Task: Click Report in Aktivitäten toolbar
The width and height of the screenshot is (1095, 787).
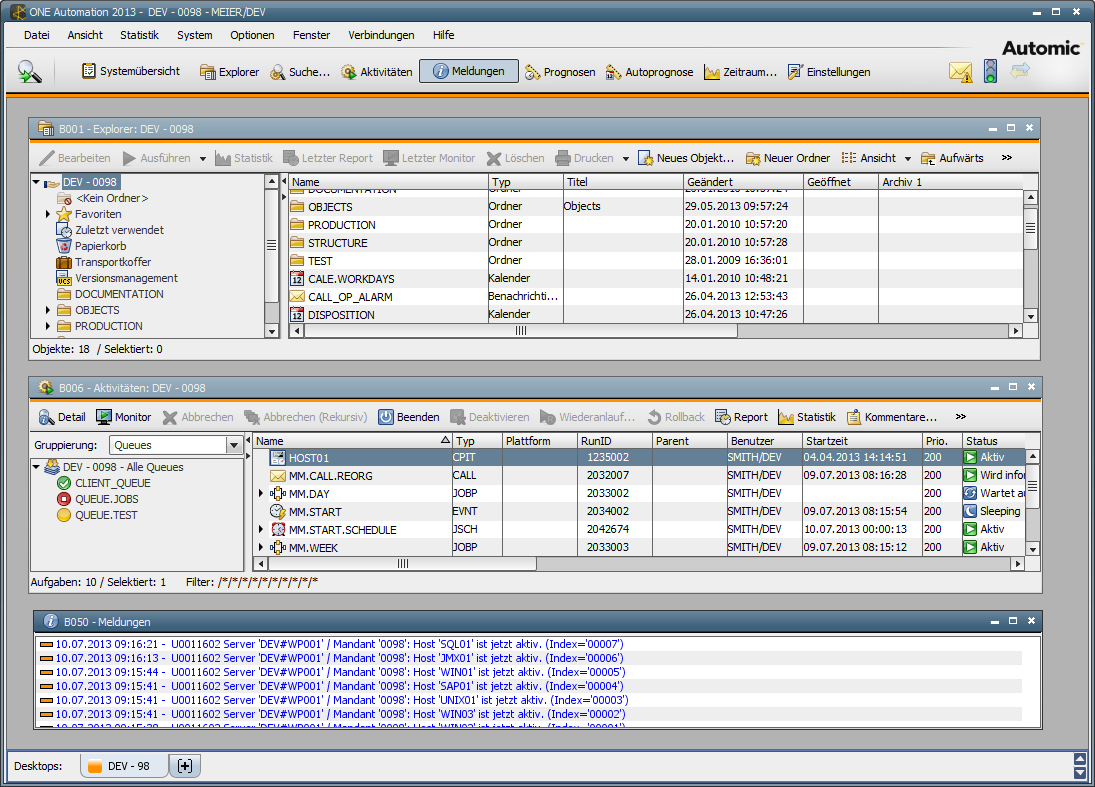Action: click(x=741, y=417)
